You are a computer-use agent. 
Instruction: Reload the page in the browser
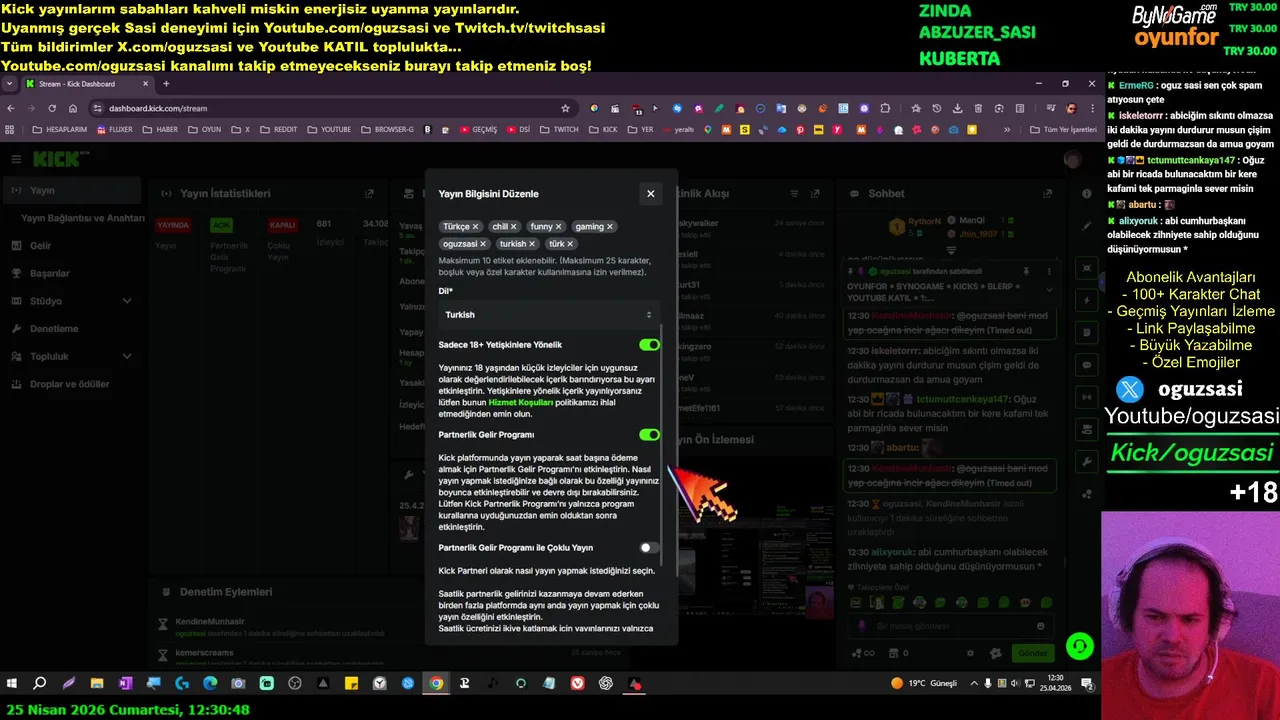pos(52,108)
